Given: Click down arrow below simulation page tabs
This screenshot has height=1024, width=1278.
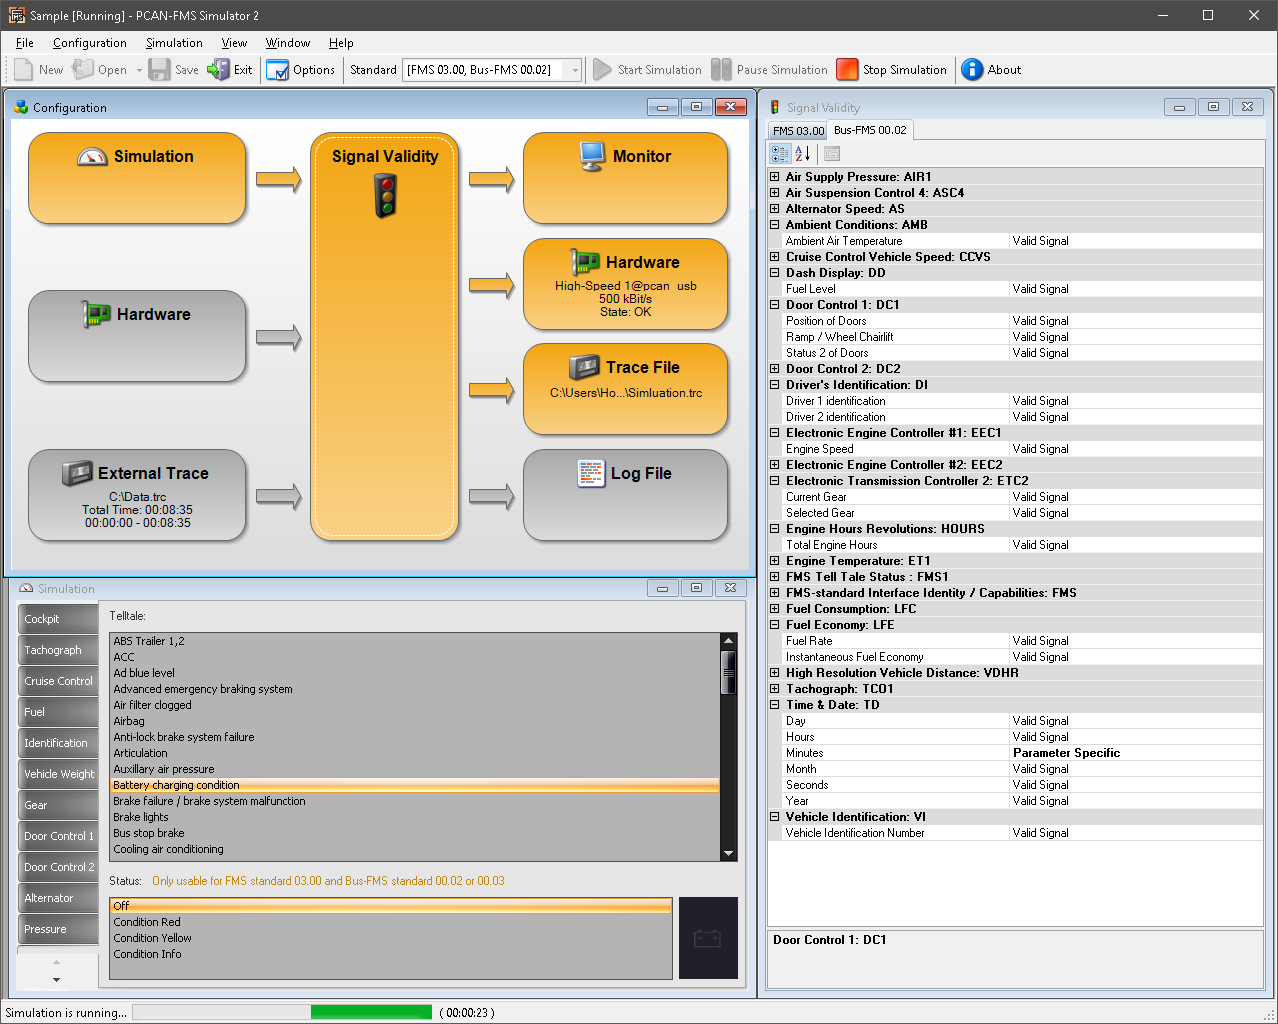Looking at the screenshot, I should (x=56, y=980).
